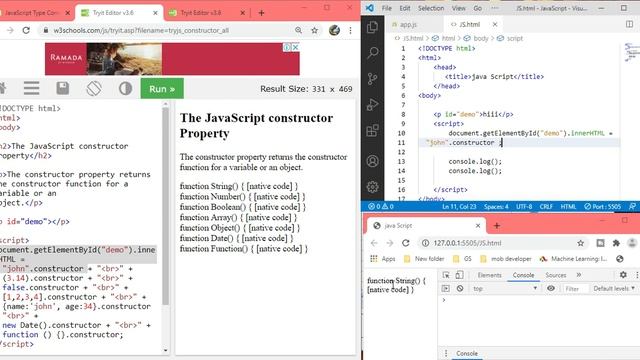The height and width of the screenshot is (360, 640).
Task: Open console context 'top' dropdown
Action: (505, 289)
